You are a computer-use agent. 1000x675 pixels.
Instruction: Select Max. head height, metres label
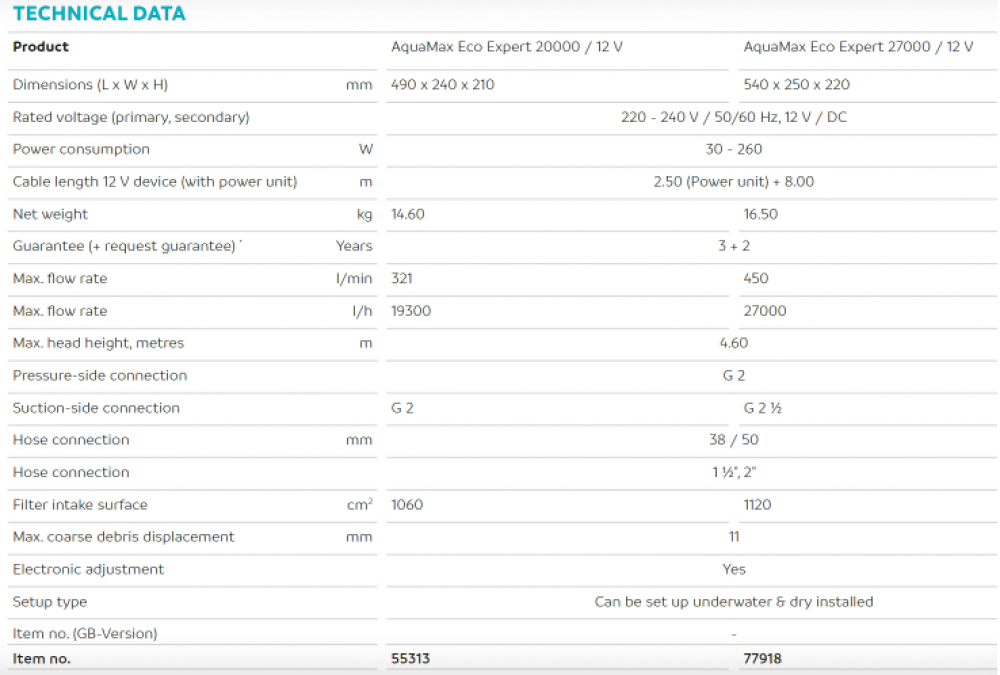pyautogui.click(x=98, y=343)
